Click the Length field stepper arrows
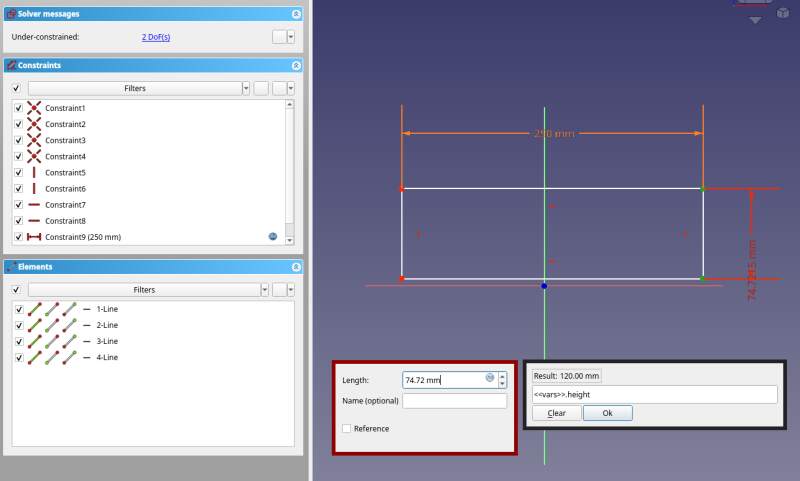The width and height of the screenshot is (800, 481). click(x=503, y=380)
